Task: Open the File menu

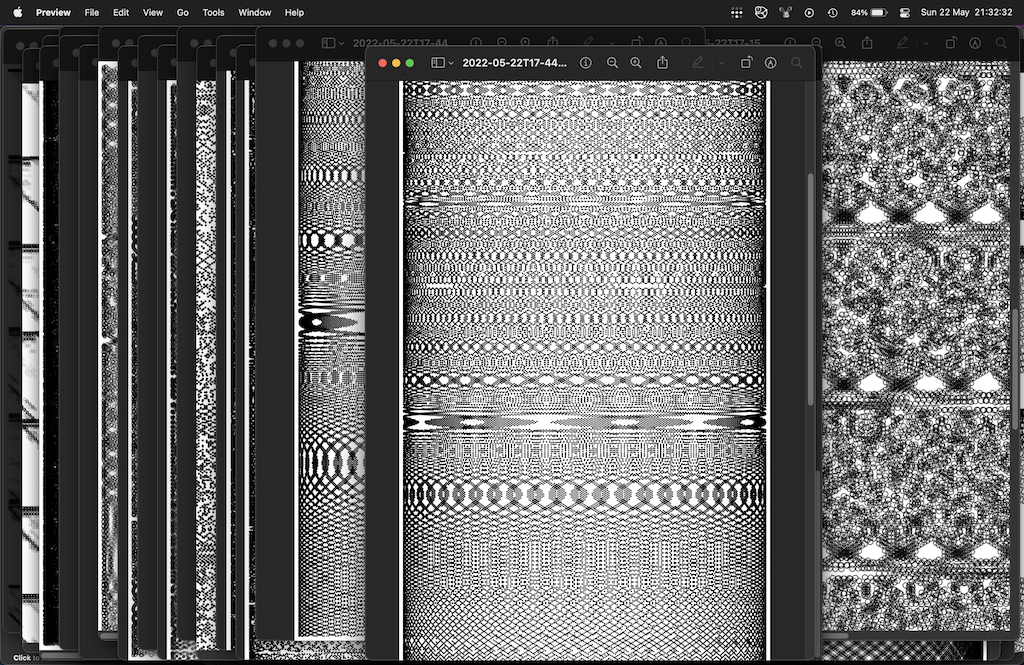Action: point(91,13)
